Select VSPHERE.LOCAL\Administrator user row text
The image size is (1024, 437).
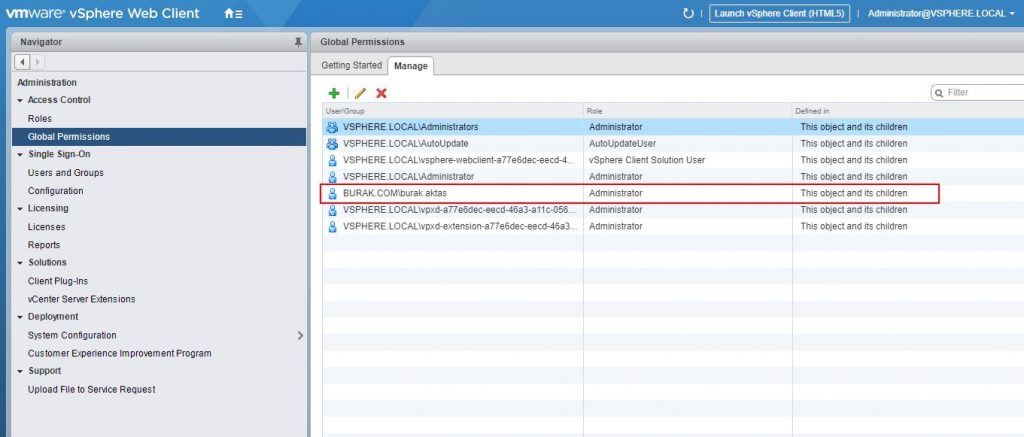click(x=408, y=176)
